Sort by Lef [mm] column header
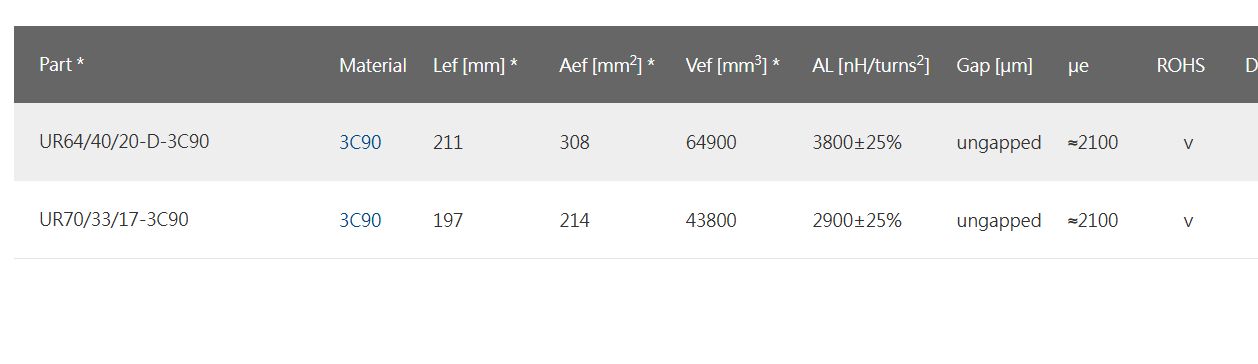This screenshot has width=1258, height=364. click(475, 65)
